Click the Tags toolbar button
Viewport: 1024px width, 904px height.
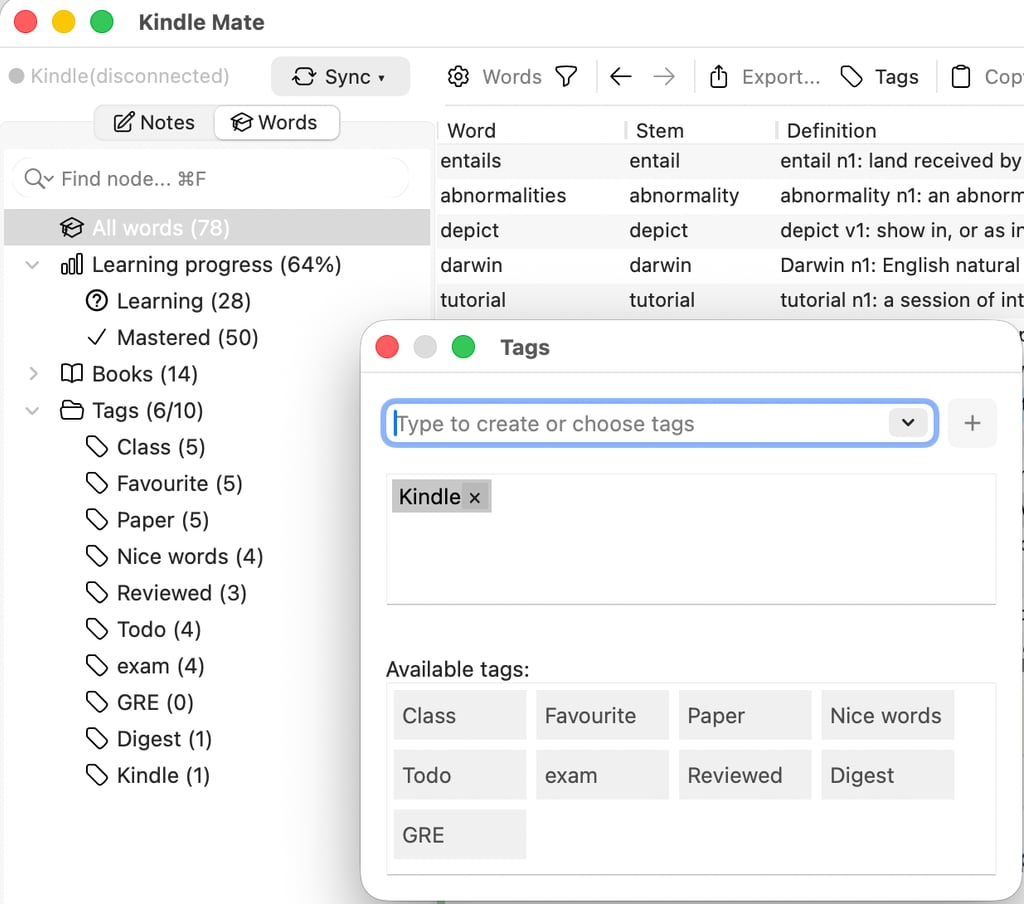(x=879, y=77)
